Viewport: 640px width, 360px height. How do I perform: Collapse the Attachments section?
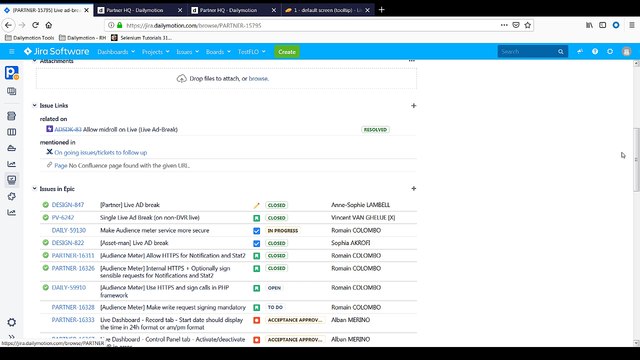tap(34, 61)
